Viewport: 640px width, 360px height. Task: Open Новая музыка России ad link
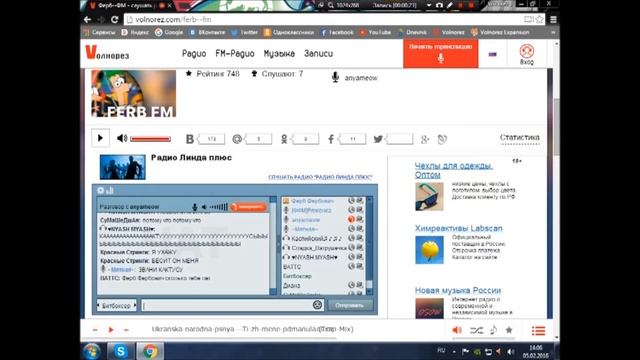(458, 290)
